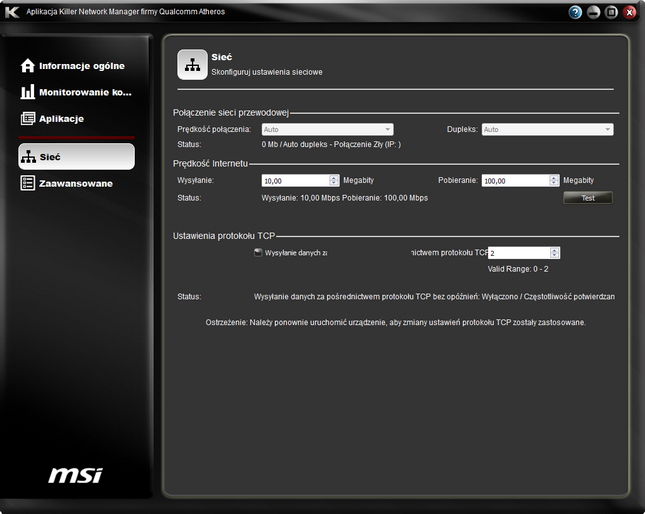The image size is (645, 514).
Task: Open the Informacje ogólne section
Action: [x=73, y=66]
